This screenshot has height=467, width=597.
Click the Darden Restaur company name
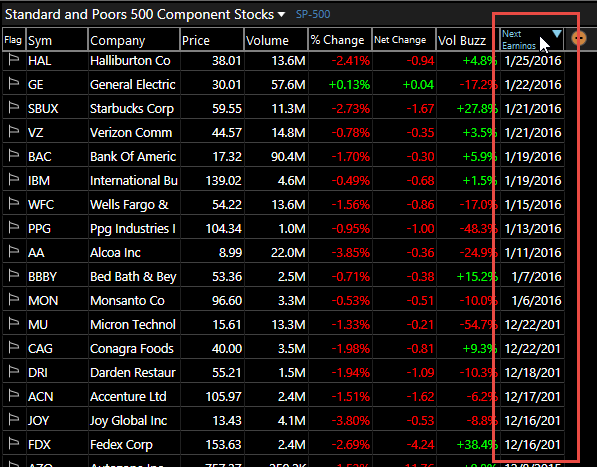click(133, 372)
